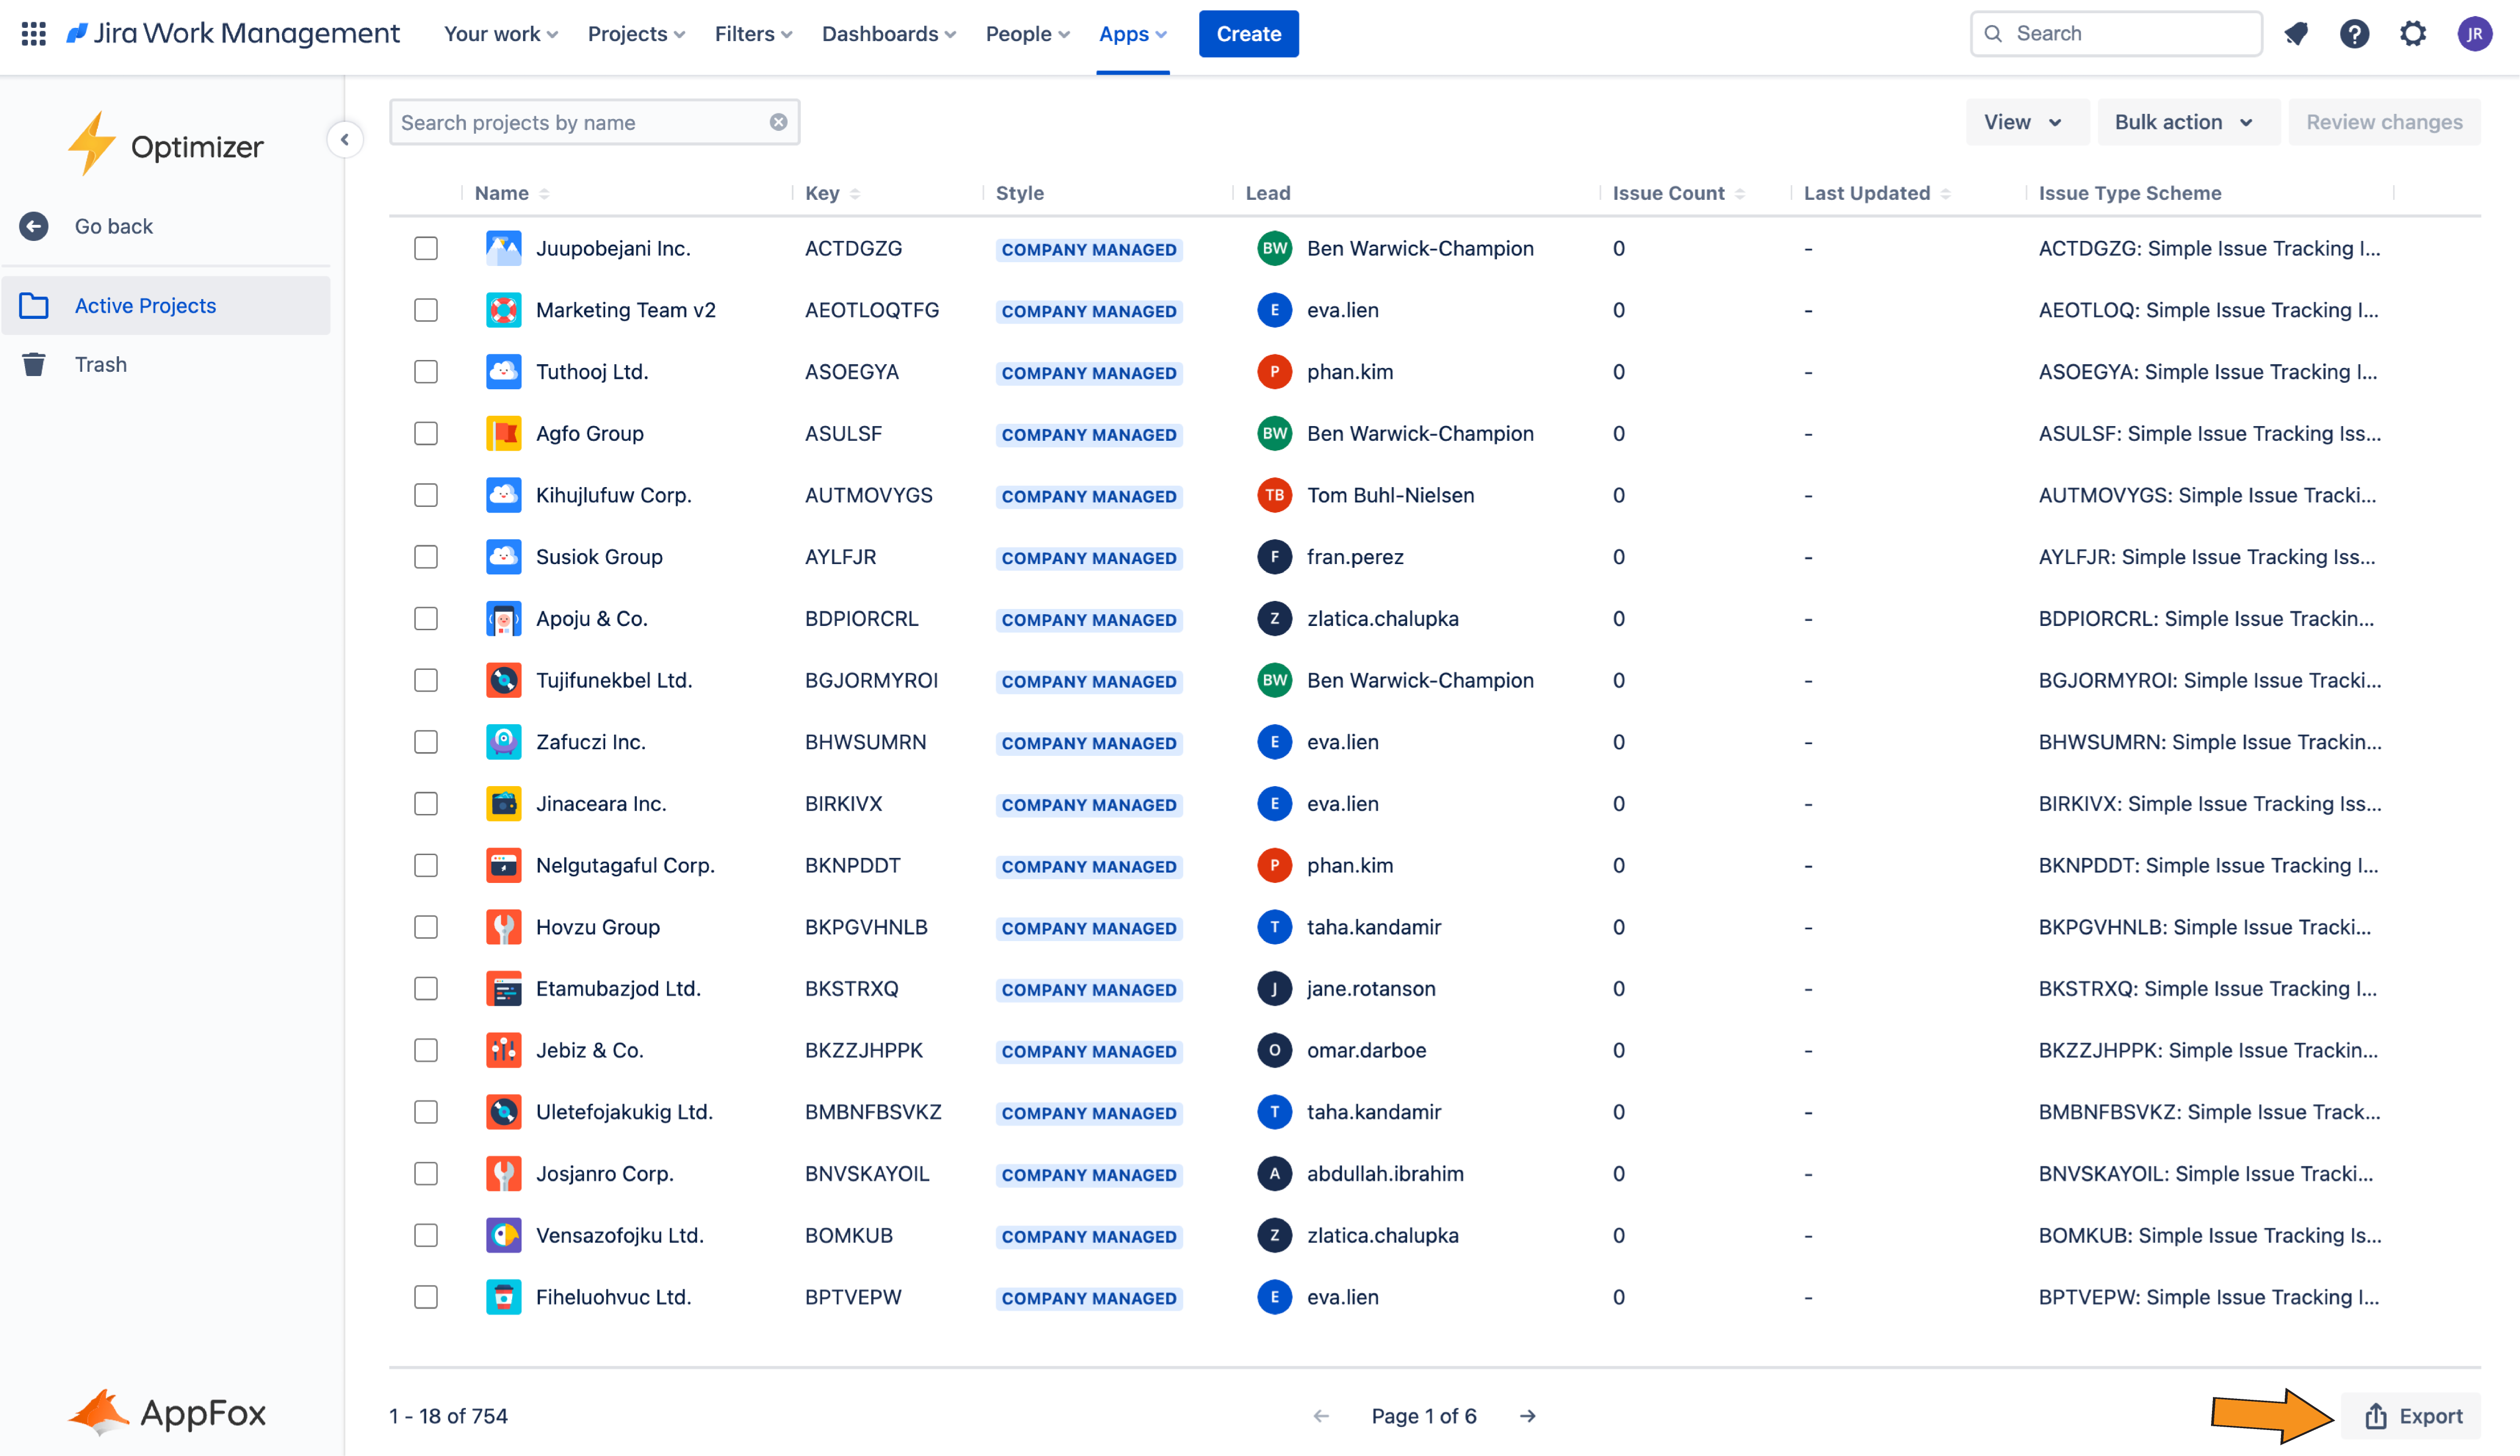
Task: Open the app switcher grid icon
Action: pyautogui.click(x=33, y=34)
